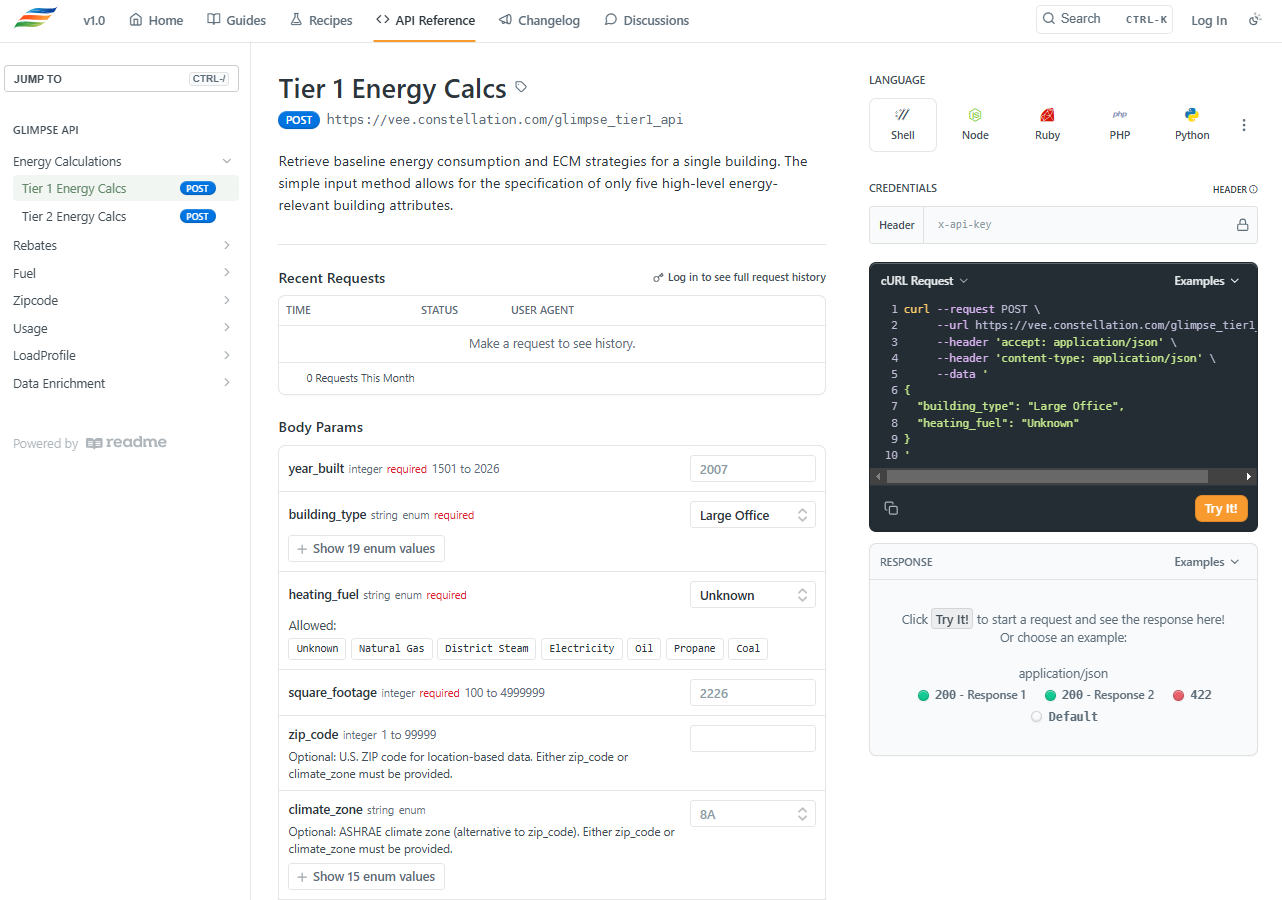
Task: Open the heating_fuel Unknown dropdown
Action: (753, 595)
